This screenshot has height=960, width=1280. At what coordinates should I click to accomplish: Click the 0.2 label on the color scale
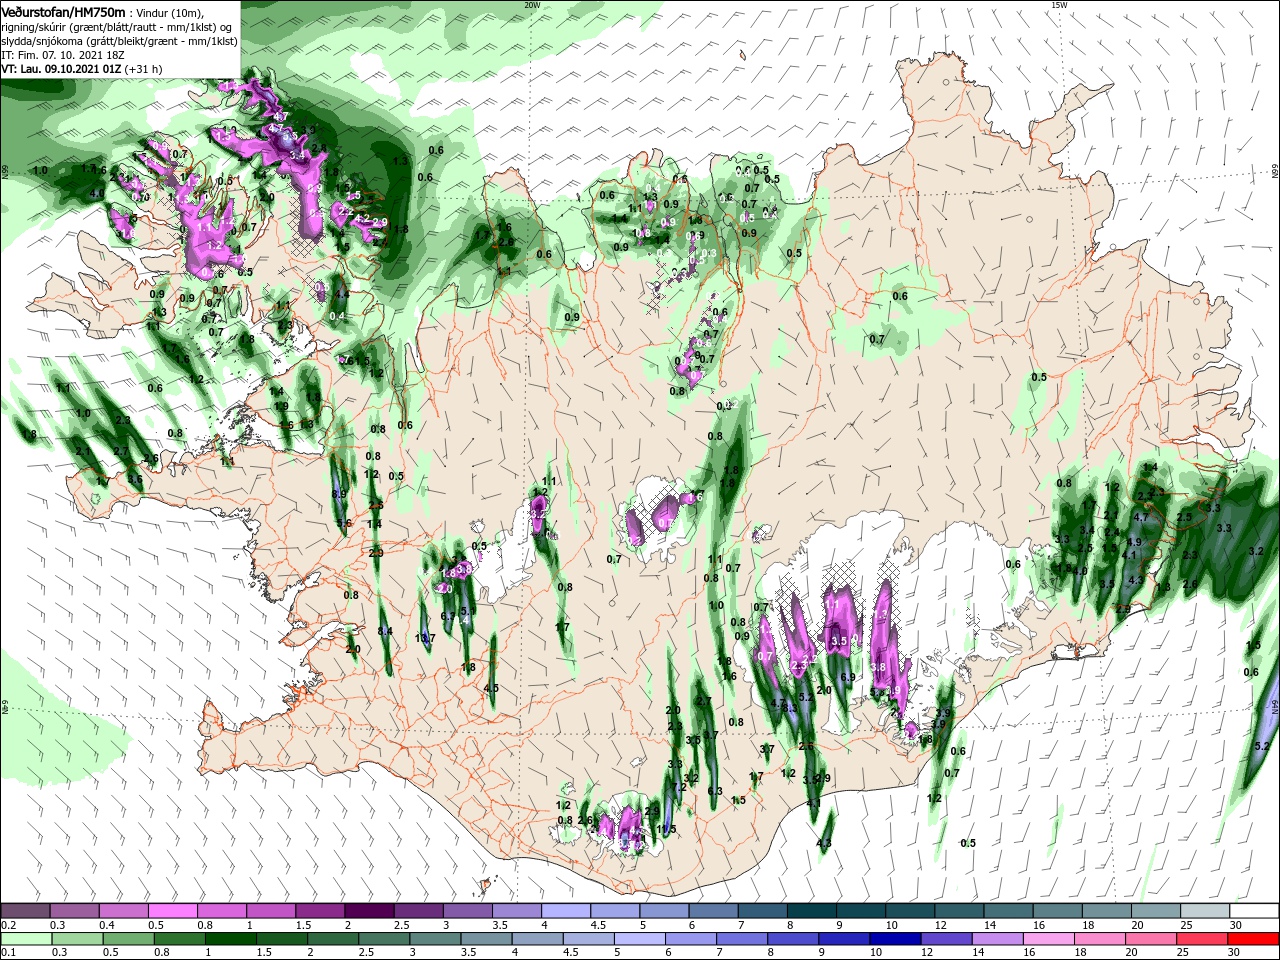click(x=8, y=925)
